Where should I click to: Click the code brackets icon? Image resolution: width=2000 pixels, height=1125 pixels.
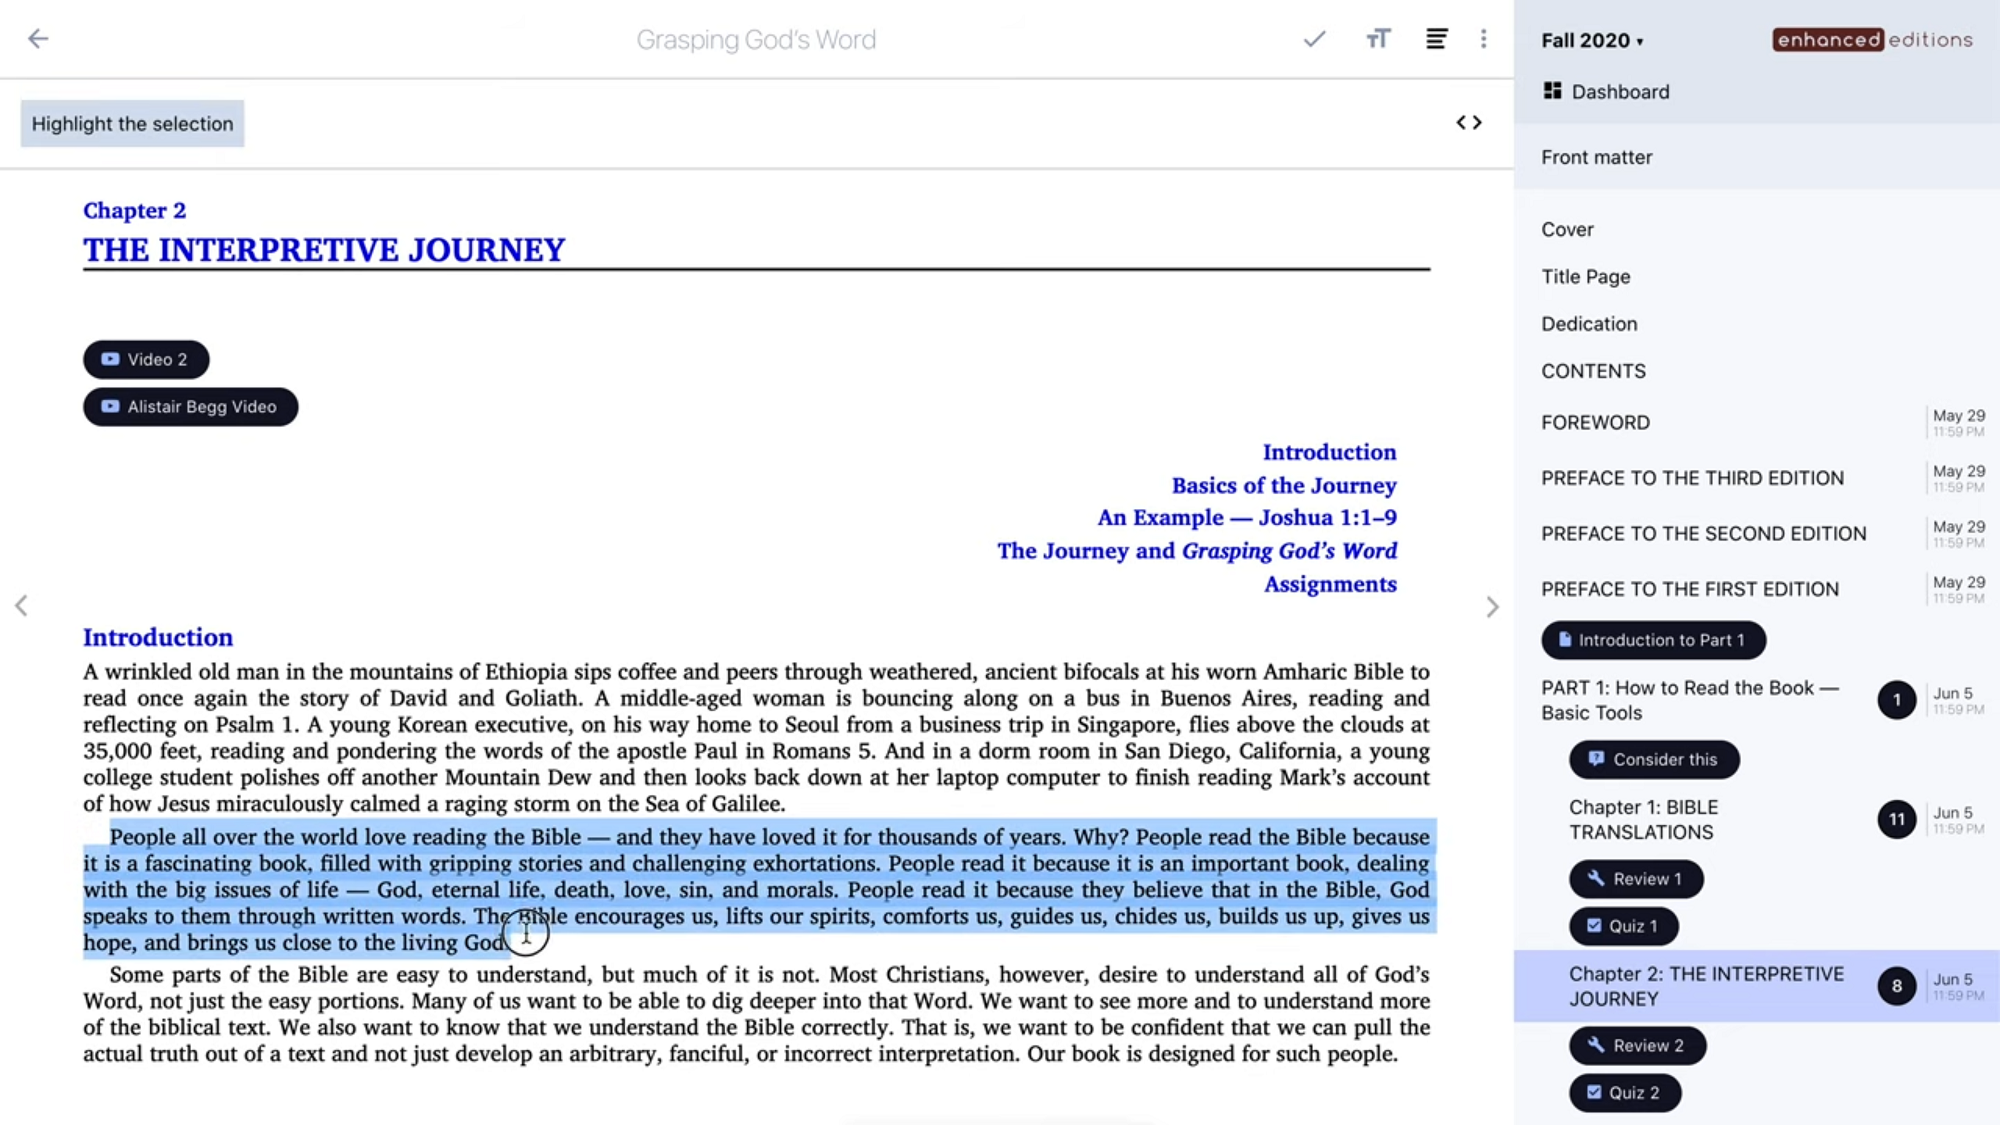pos(1468,122)
